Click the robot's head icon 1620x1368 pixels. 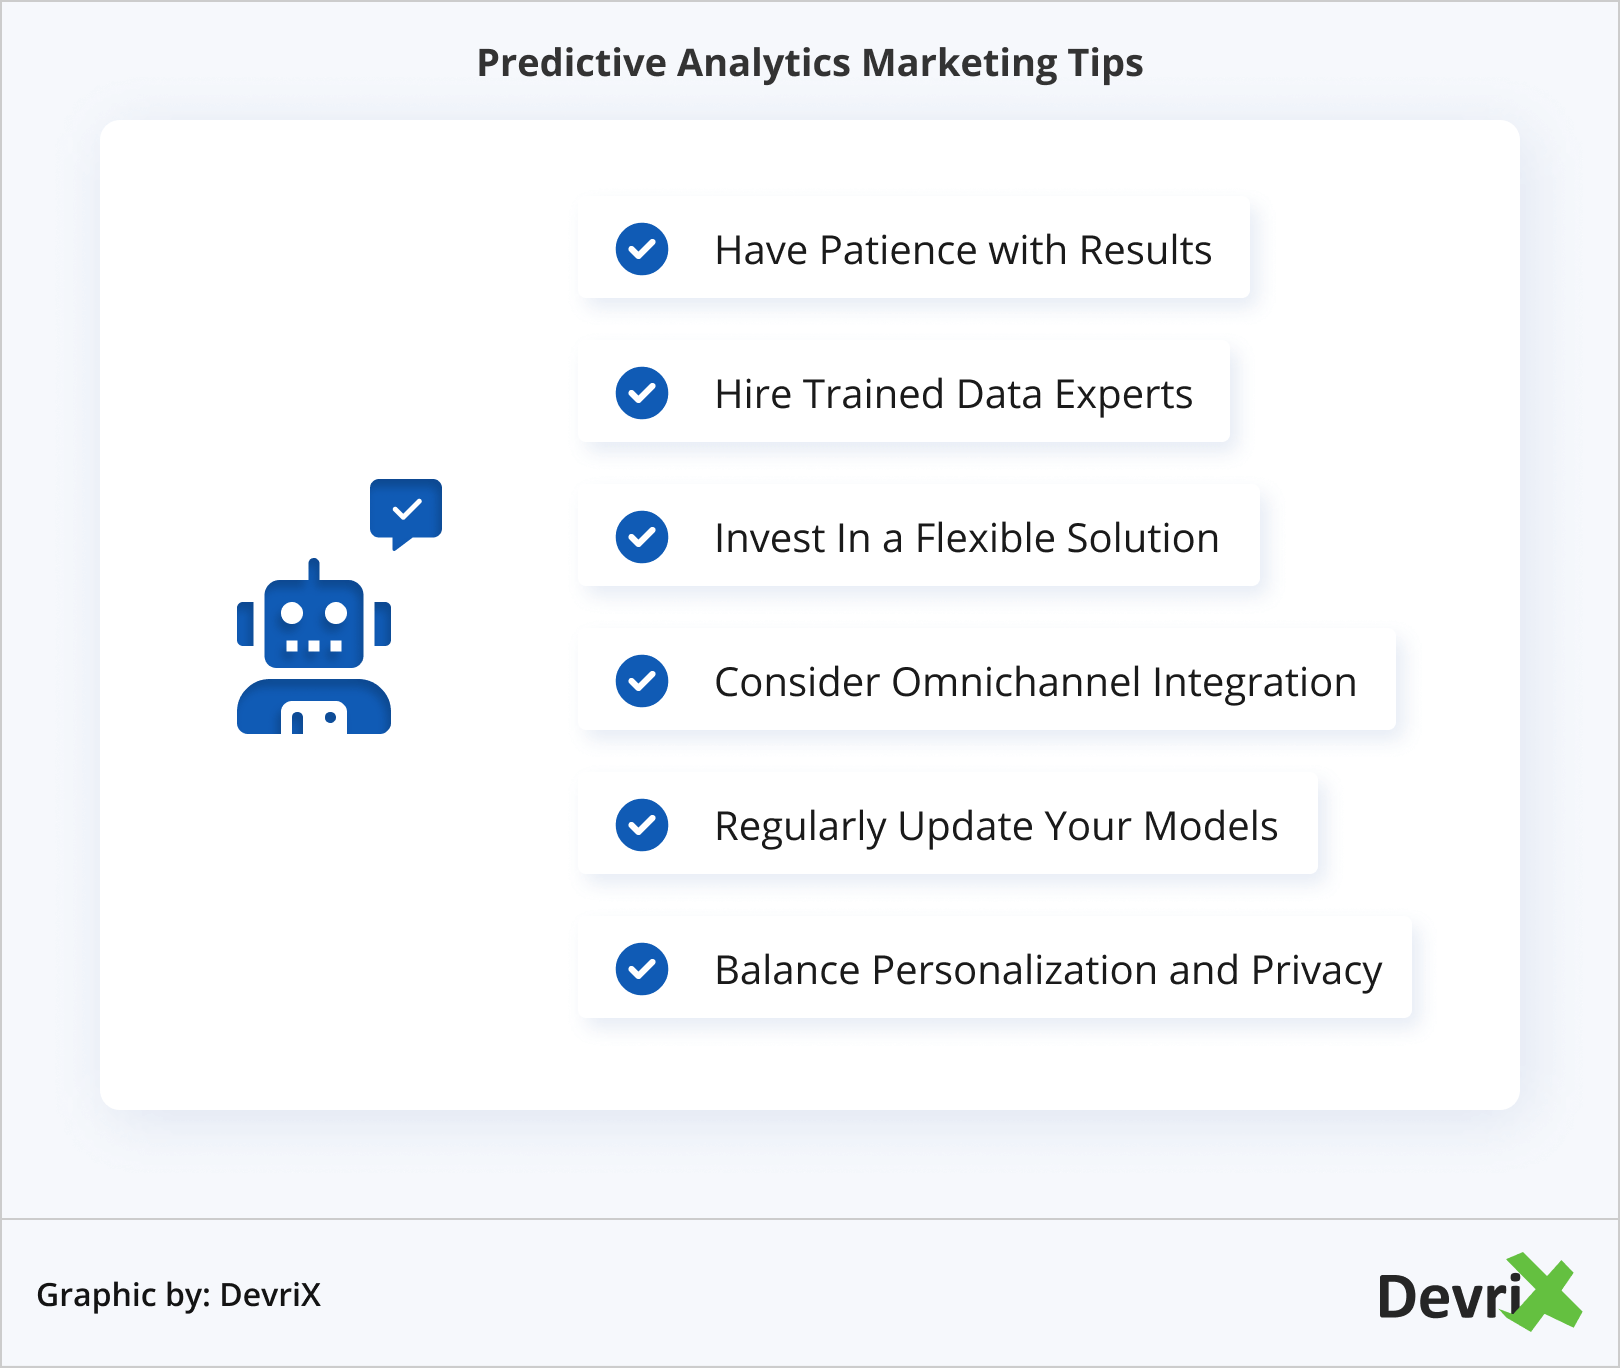(314, 622)
